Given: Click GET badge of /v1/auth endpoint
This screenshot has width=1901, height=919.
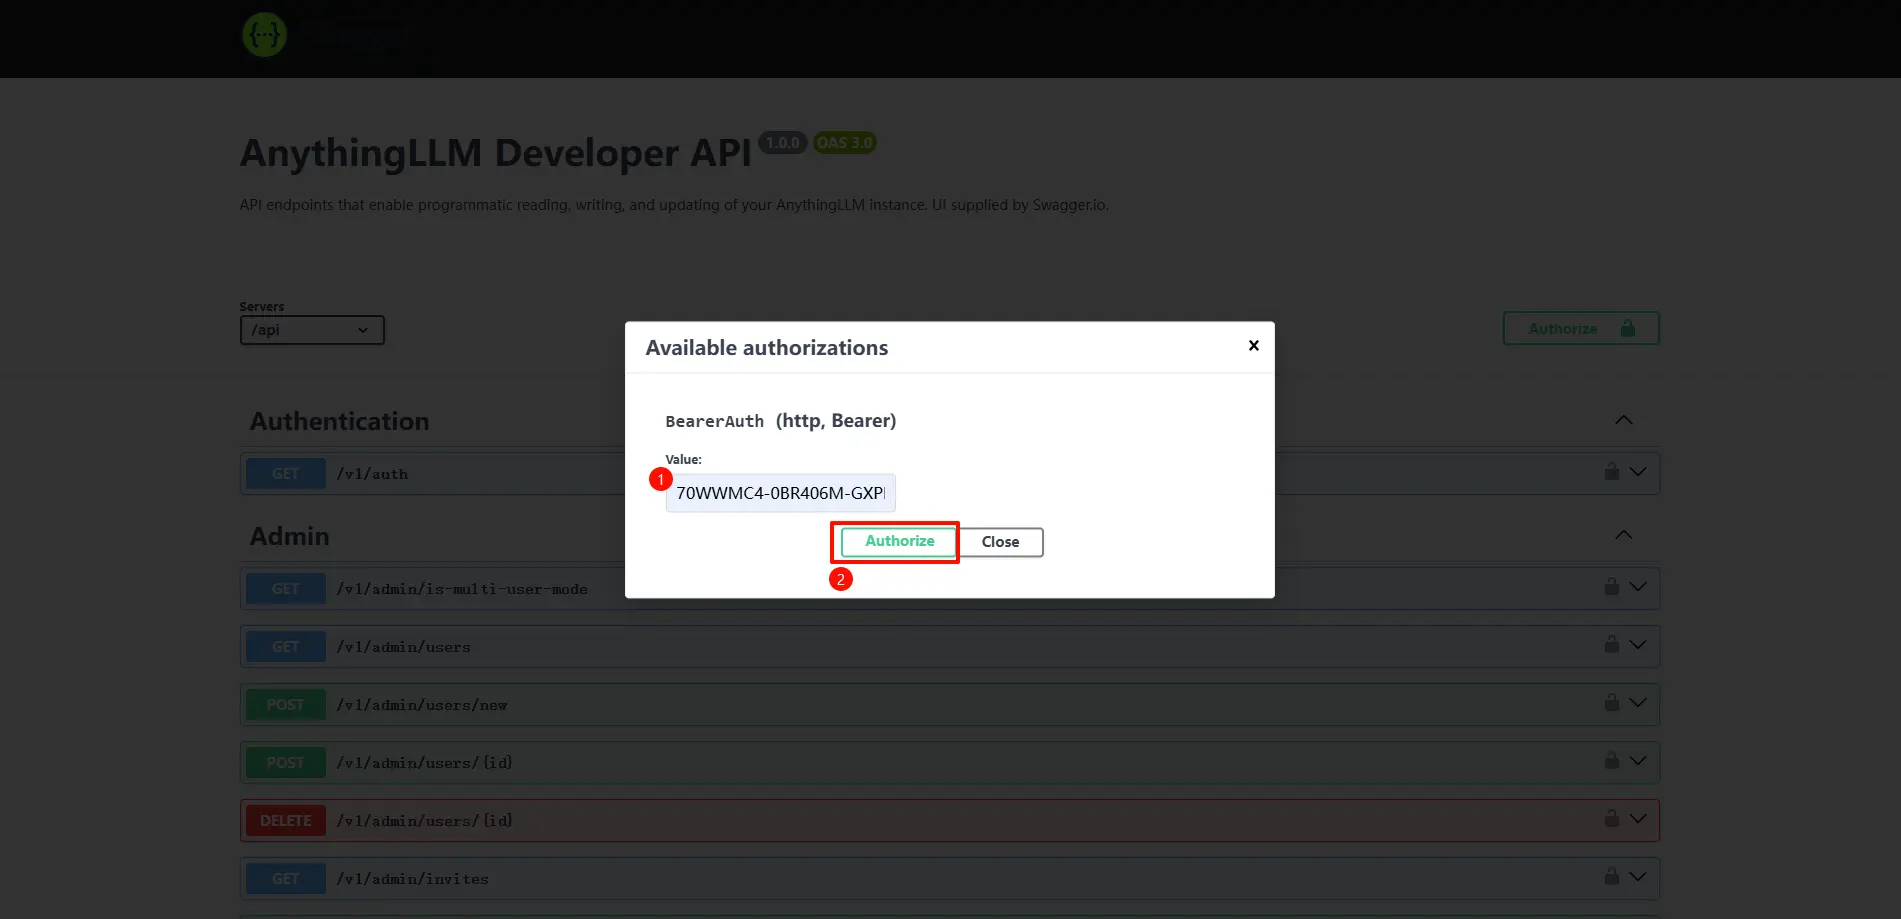Looking at the screenshot, I should click(286, 474).
